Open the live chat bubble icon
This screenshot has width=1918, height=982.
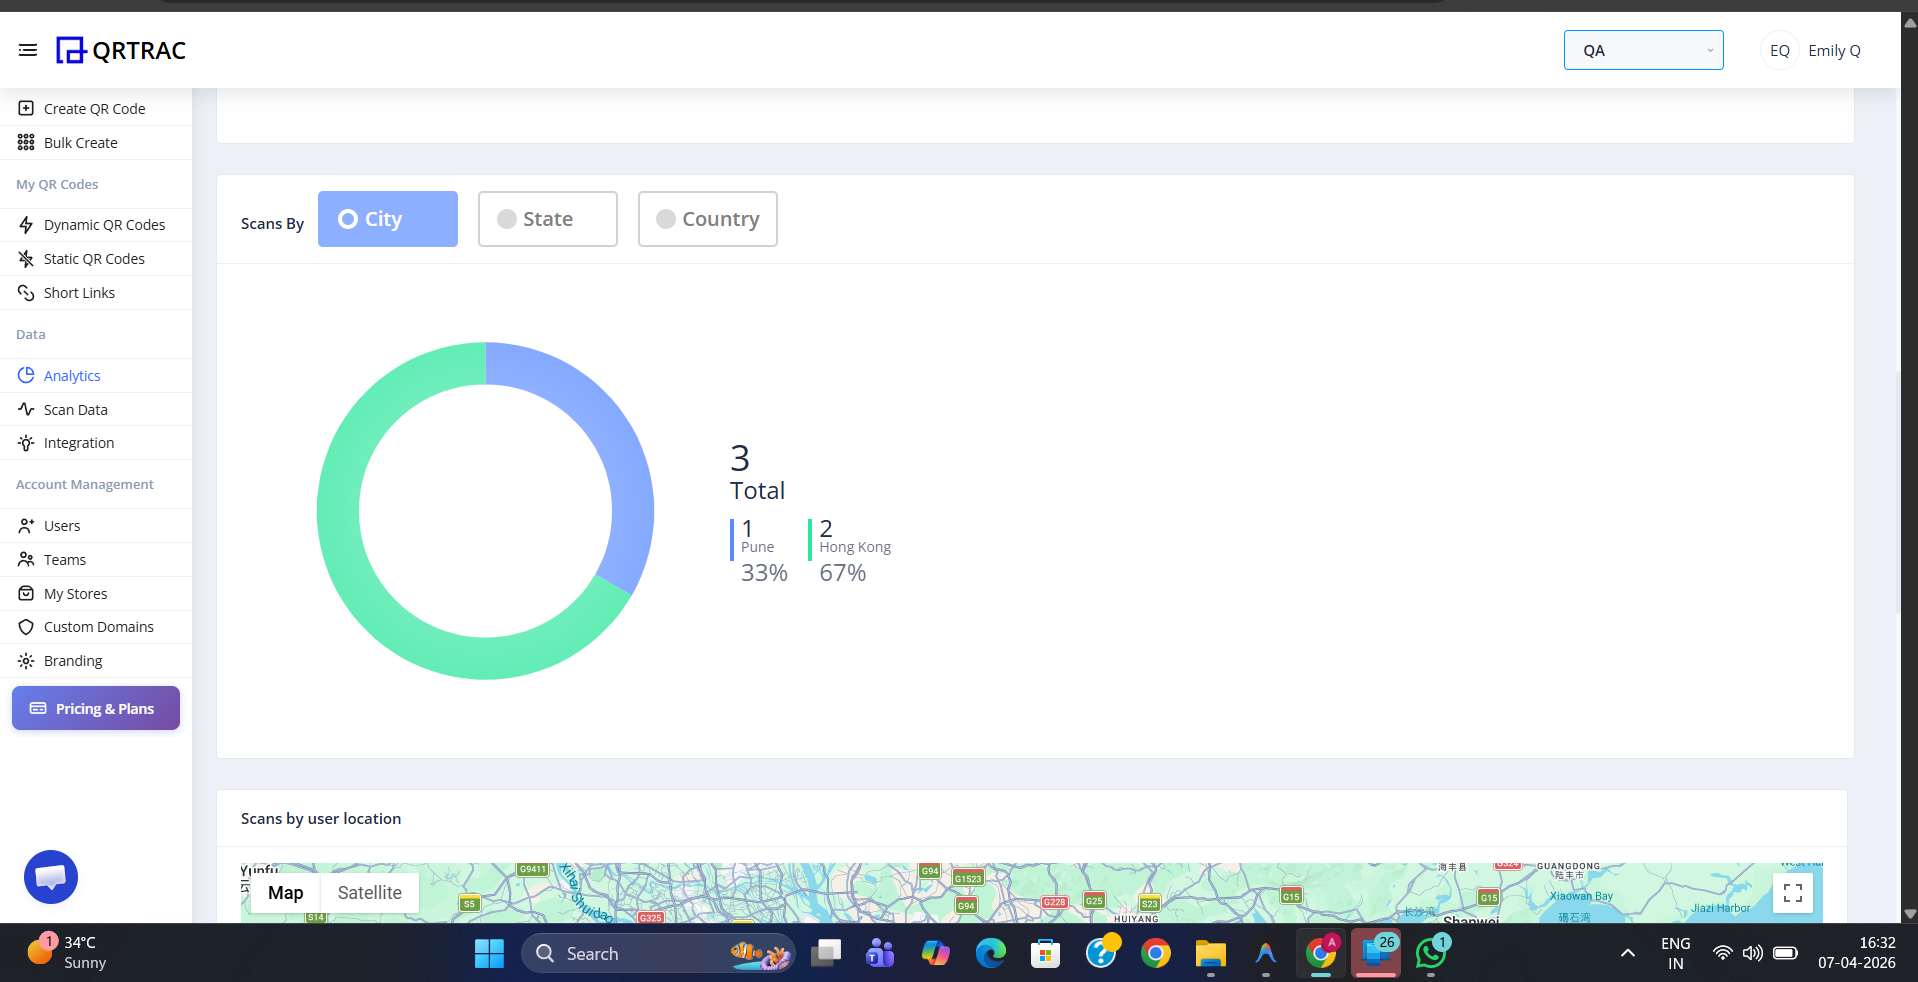(x=51, y=877)
